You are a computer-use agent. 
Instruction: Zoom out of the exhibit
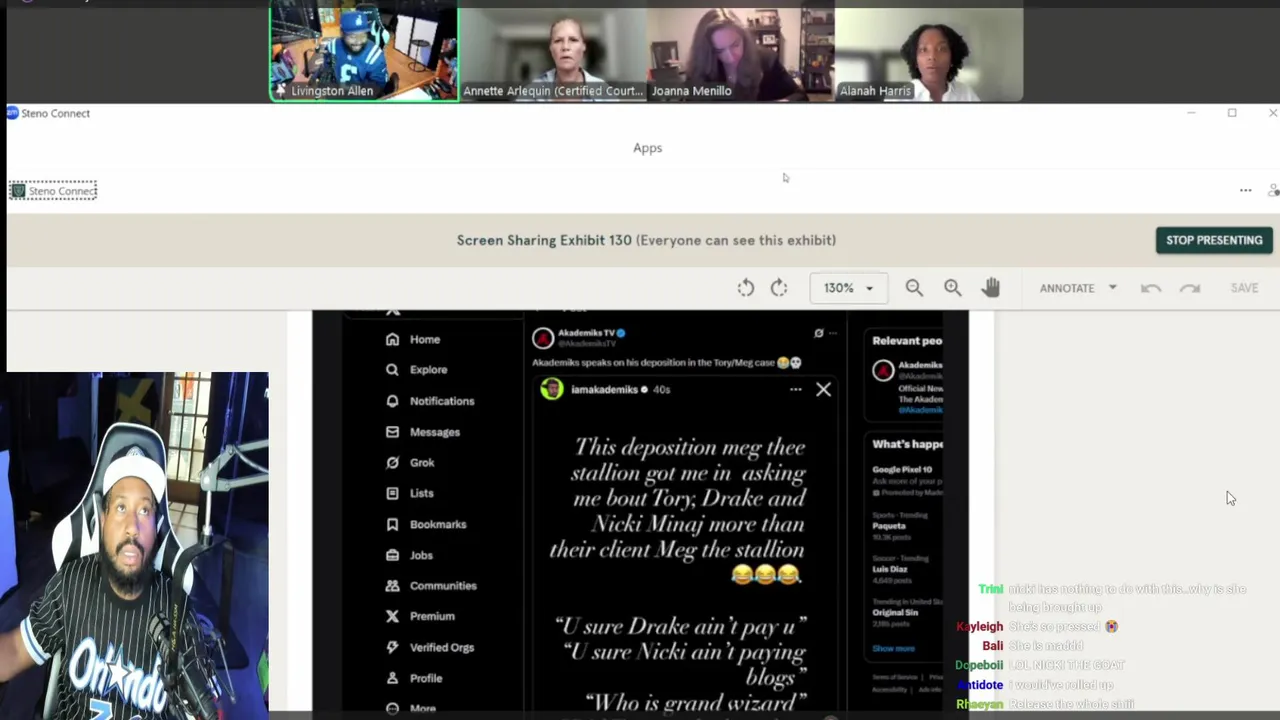[914, 288]
